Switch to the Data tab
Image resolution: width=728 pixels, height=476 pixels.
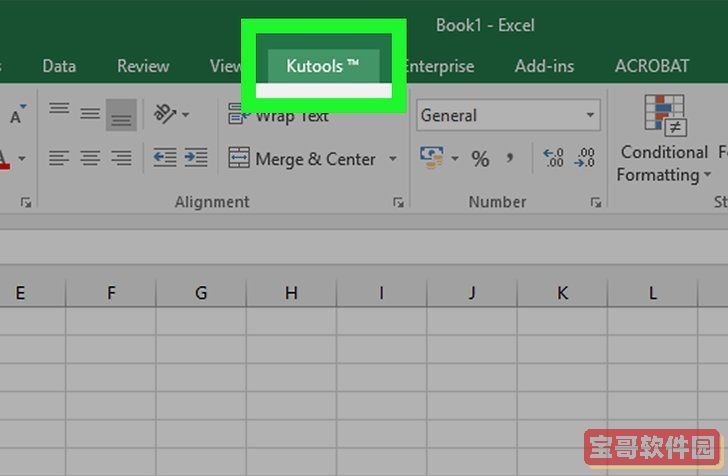tap(59, 66)
